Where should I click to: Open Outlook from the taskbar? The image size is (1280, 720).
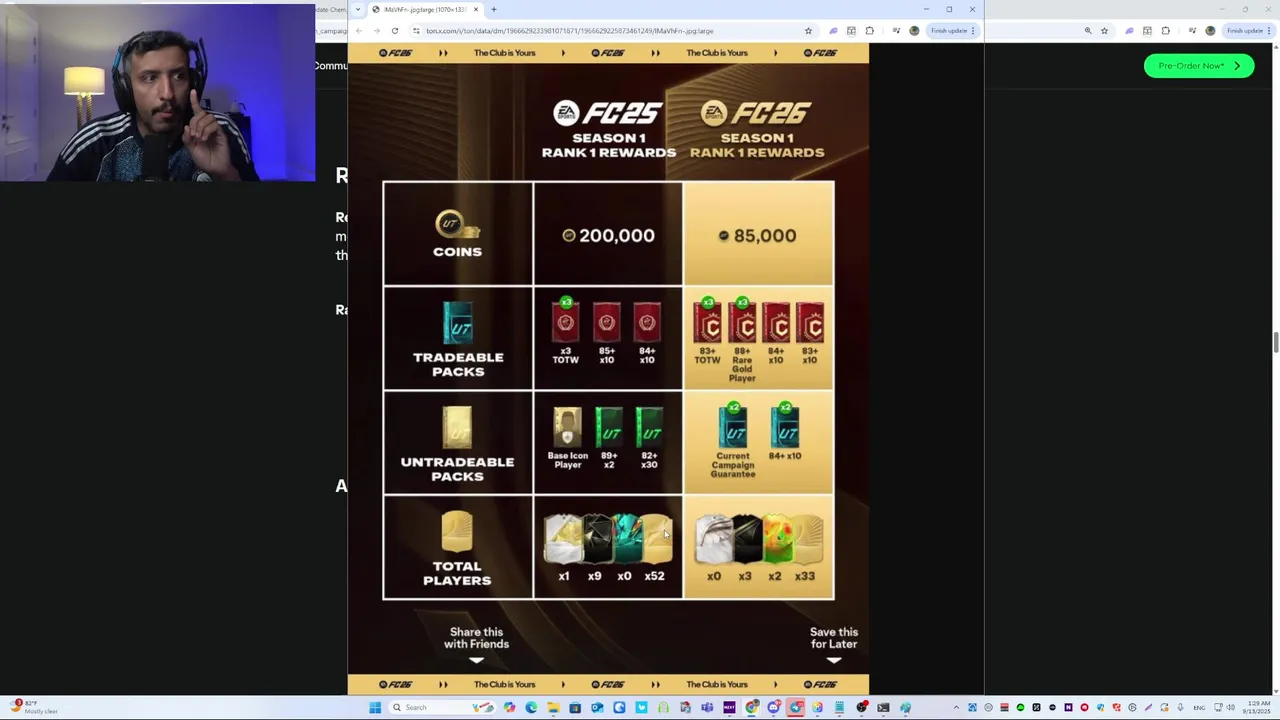[x=597, y=707]
